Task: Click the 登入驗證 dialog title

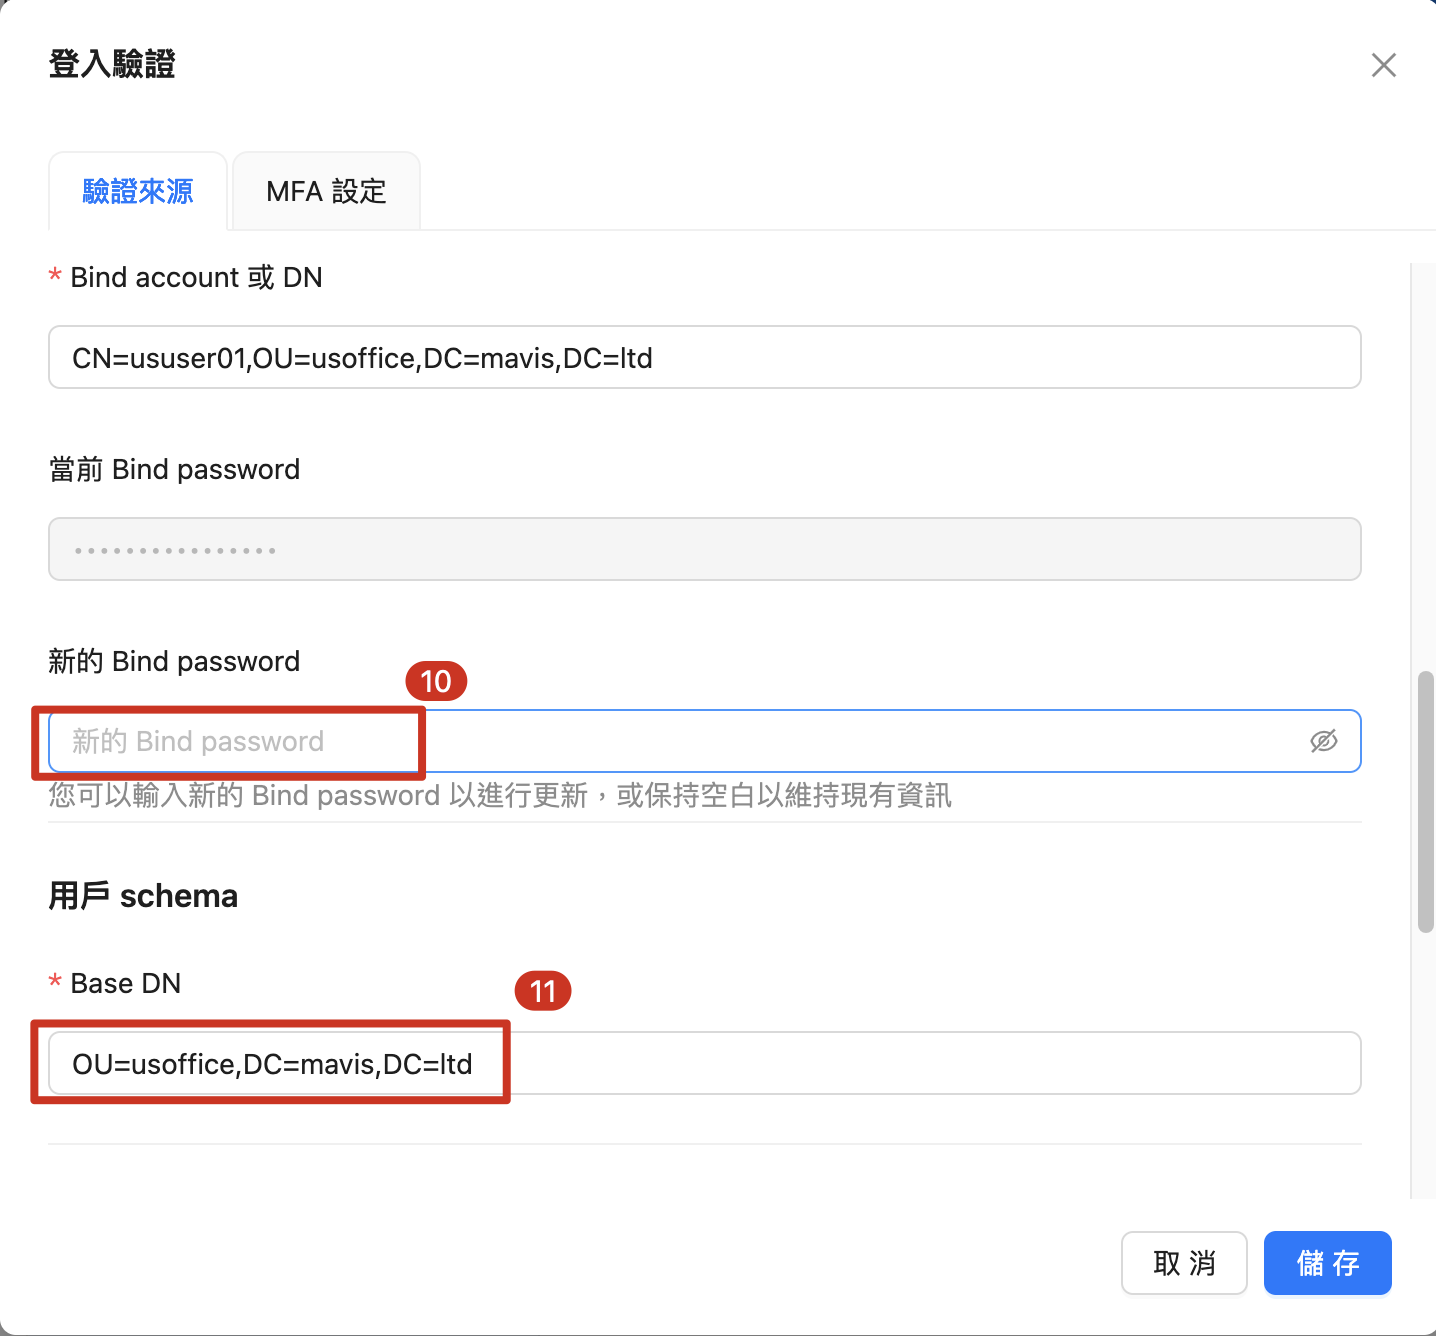Action: click(x=112, y=64)
